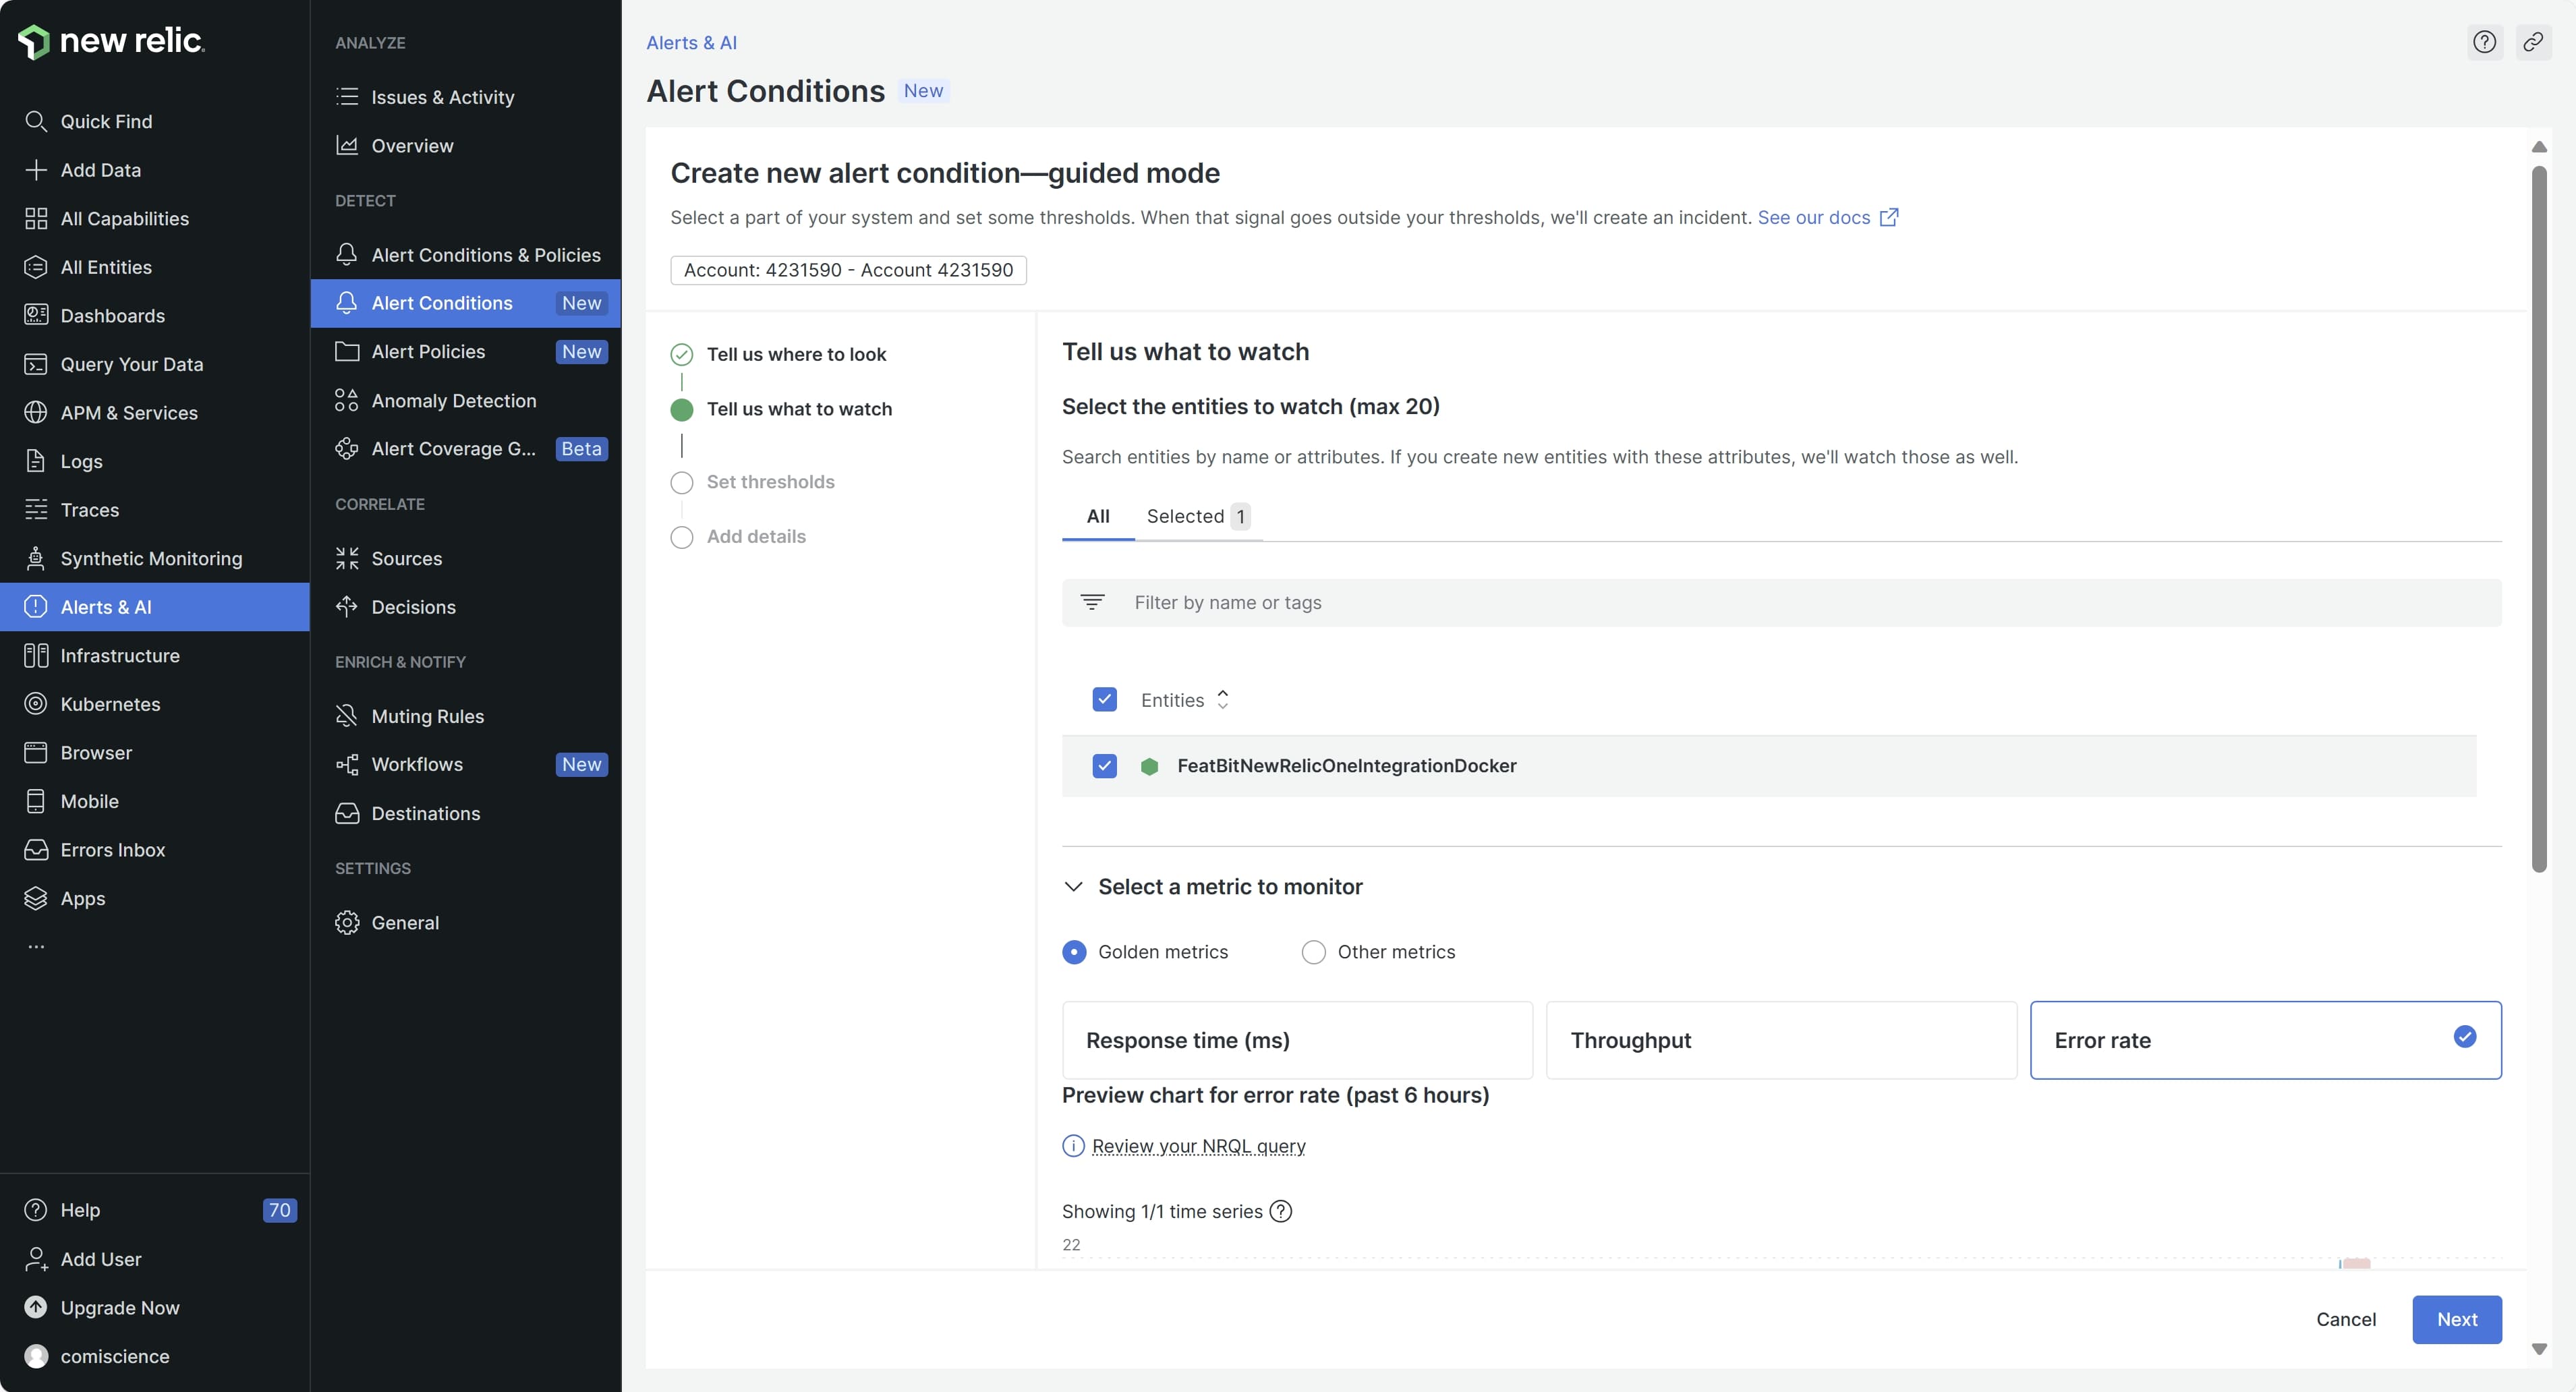The image size is (2576, 1392).
Task: Toggle the select-all Entities checkbox
Action: click(x=1104, y=700)
